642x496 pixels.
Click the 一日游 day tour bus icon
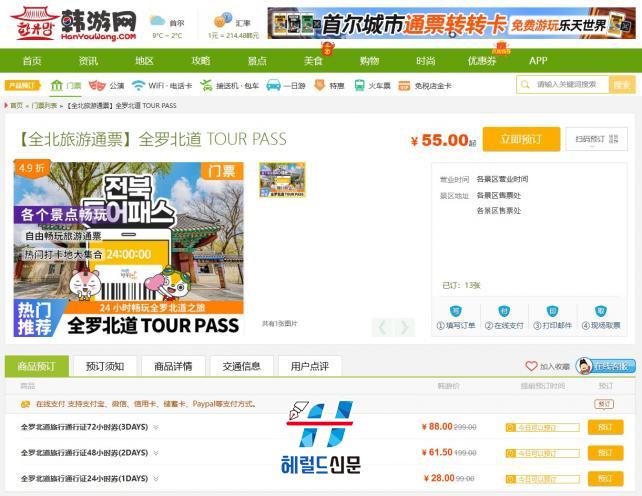pyautogui.click(x=273, y=86)
